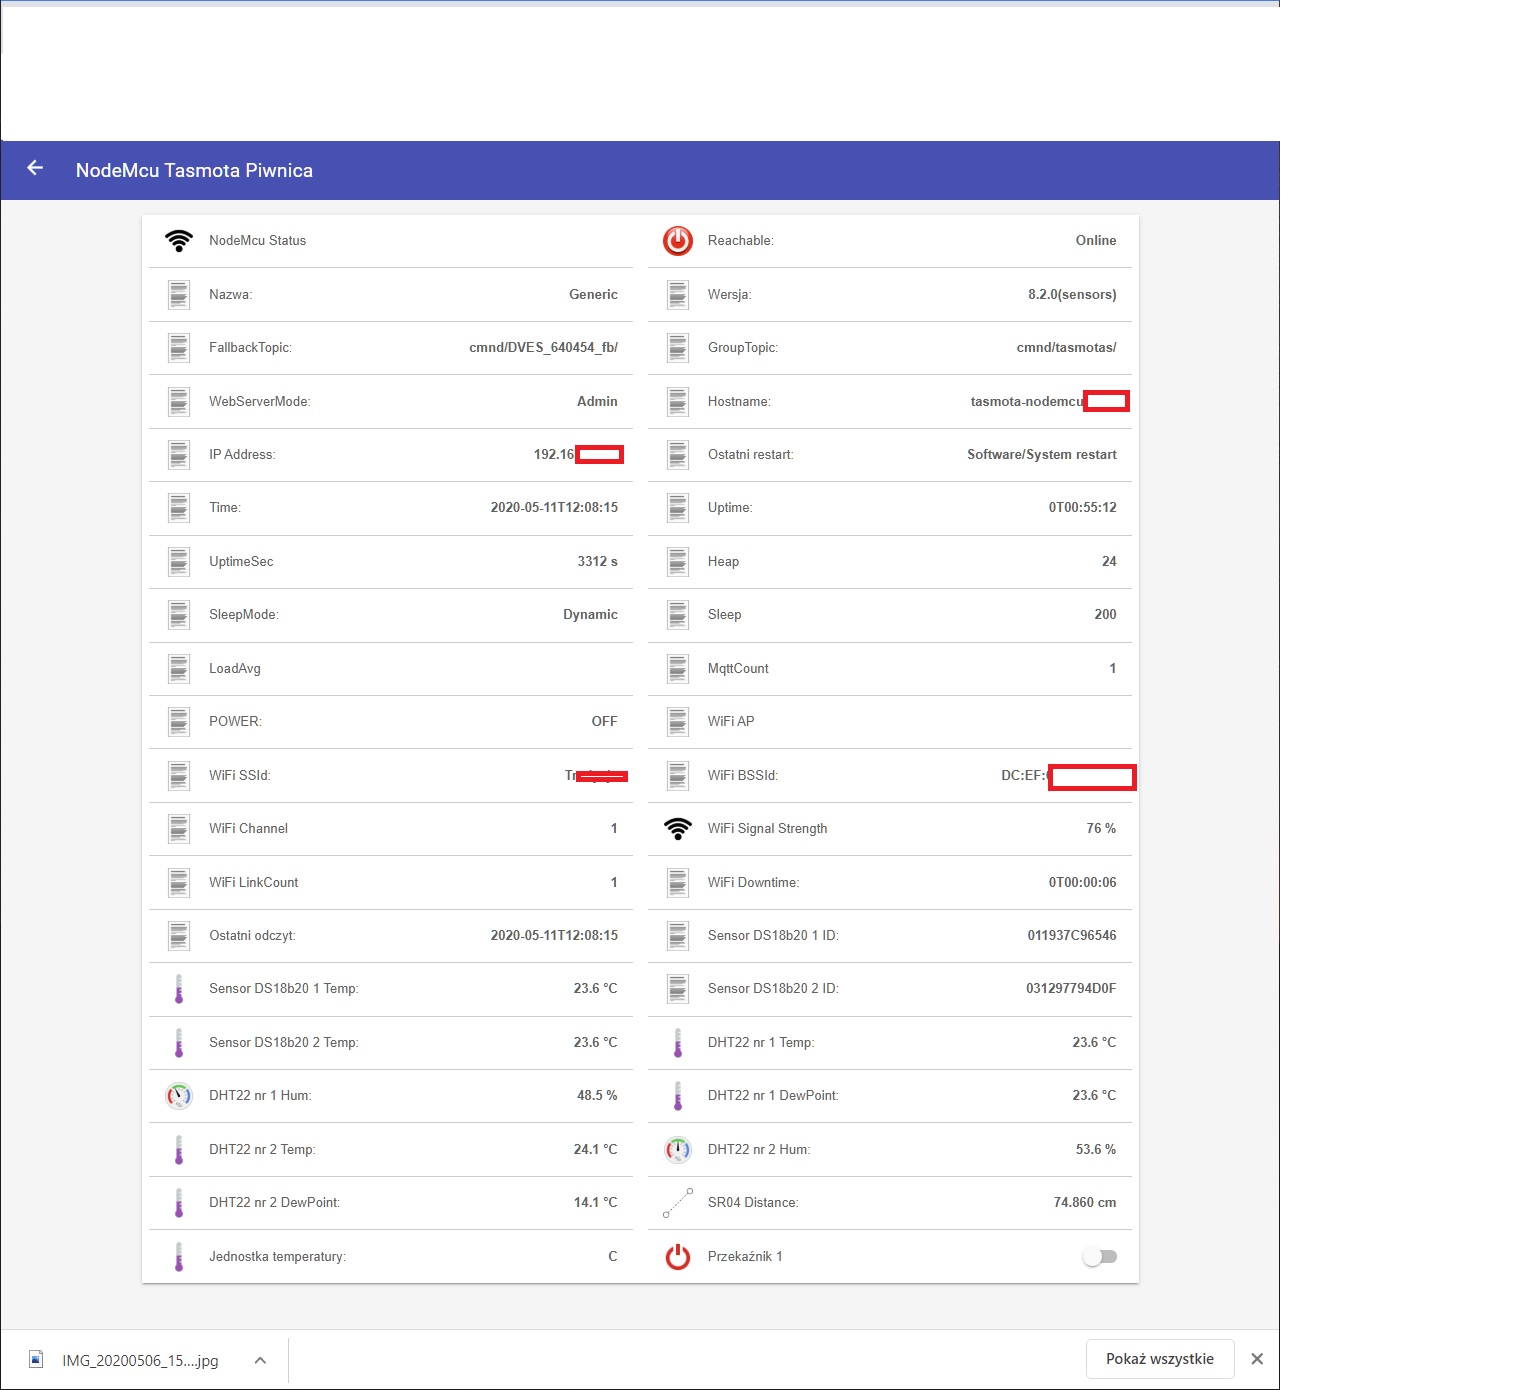Go back using the header arrow
This screenshot has height=1390, width=1536.
tap(35, 168)
